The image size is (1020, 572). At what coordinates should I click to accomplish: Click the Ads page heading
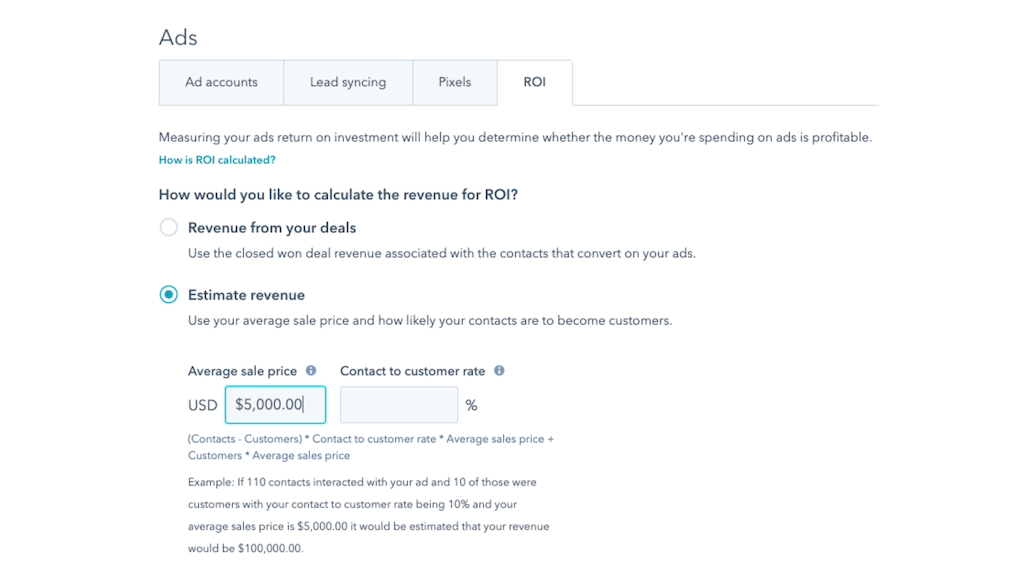[178, 38]
